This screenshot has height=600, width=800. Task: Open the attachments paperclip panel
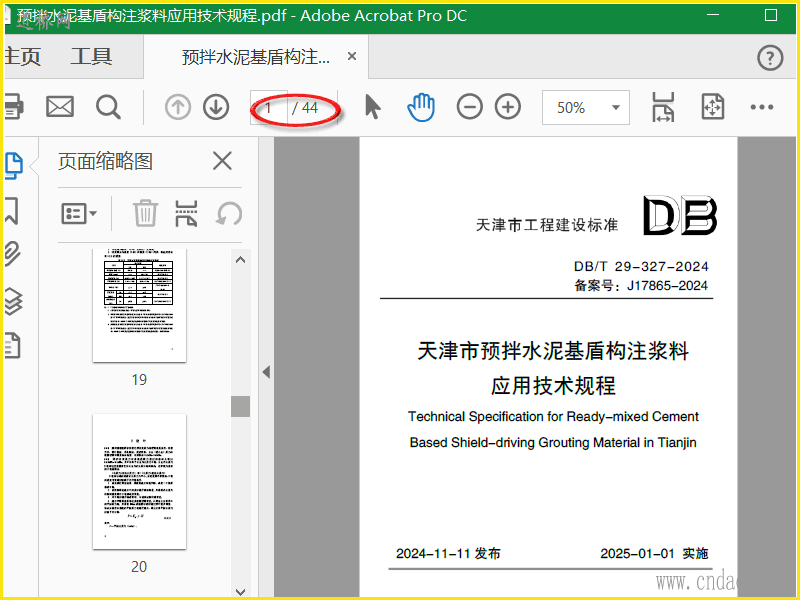[12, 254]
